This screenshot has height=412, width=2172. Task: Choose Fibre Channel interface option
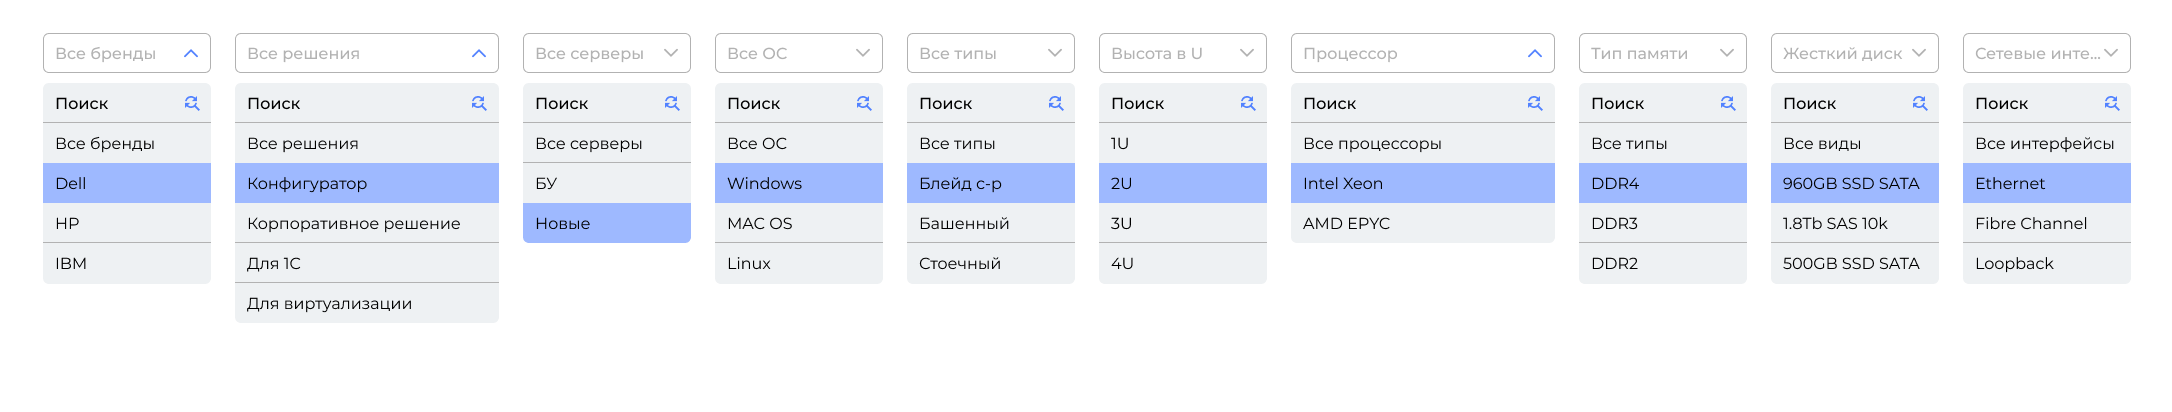2046,223
